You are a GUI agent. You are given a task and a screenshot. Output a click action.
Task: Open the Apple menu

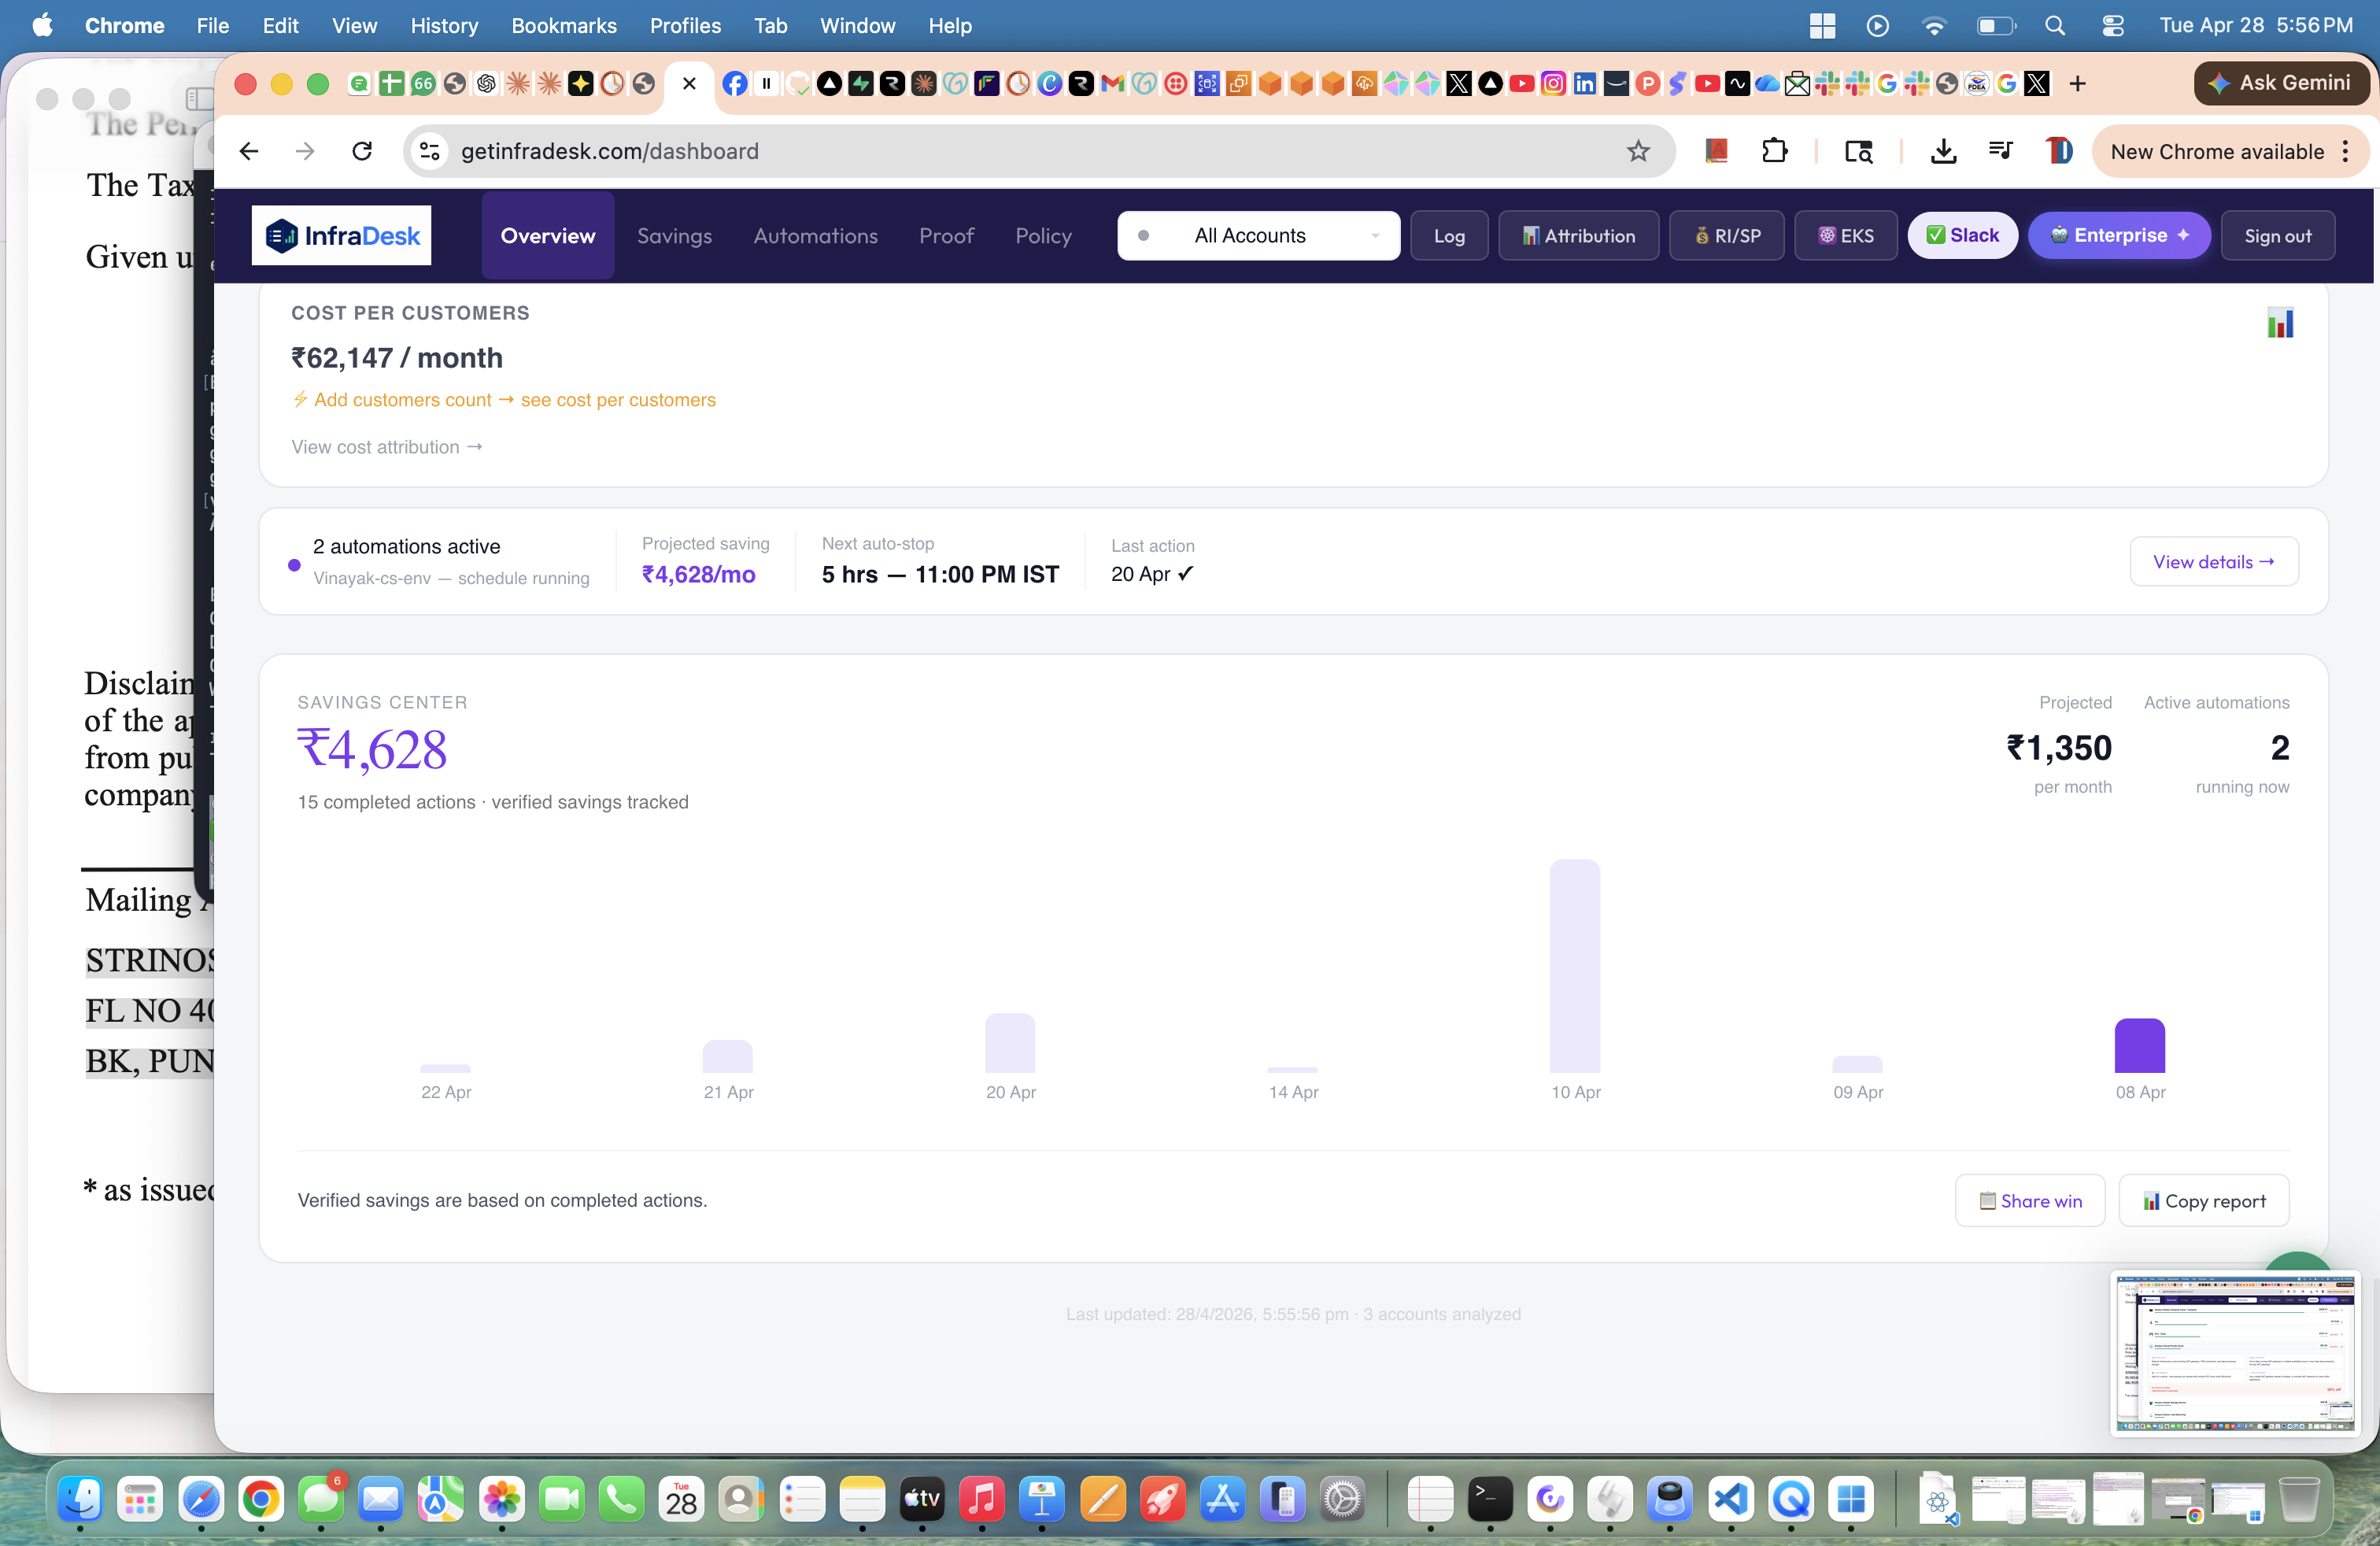42,25
